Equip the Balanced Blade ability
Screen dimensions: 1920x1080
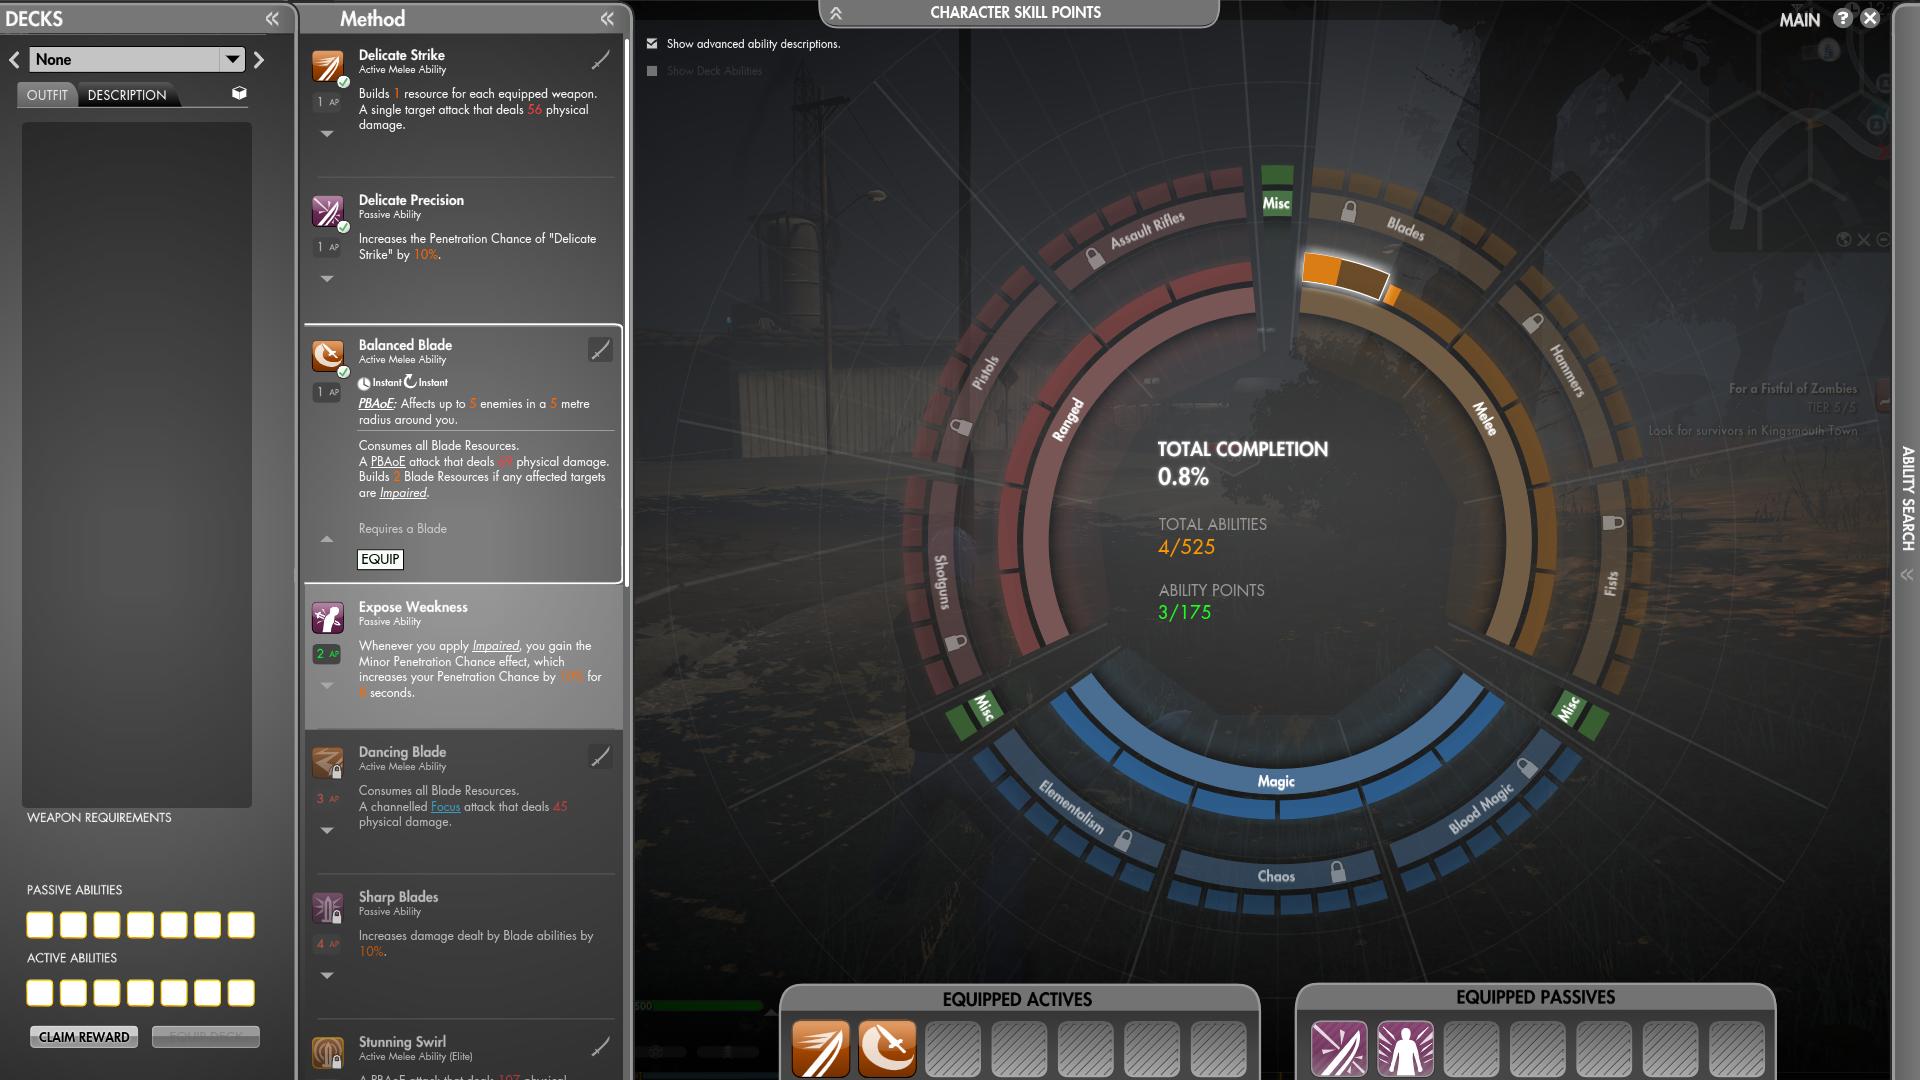[x=380, y=559]
